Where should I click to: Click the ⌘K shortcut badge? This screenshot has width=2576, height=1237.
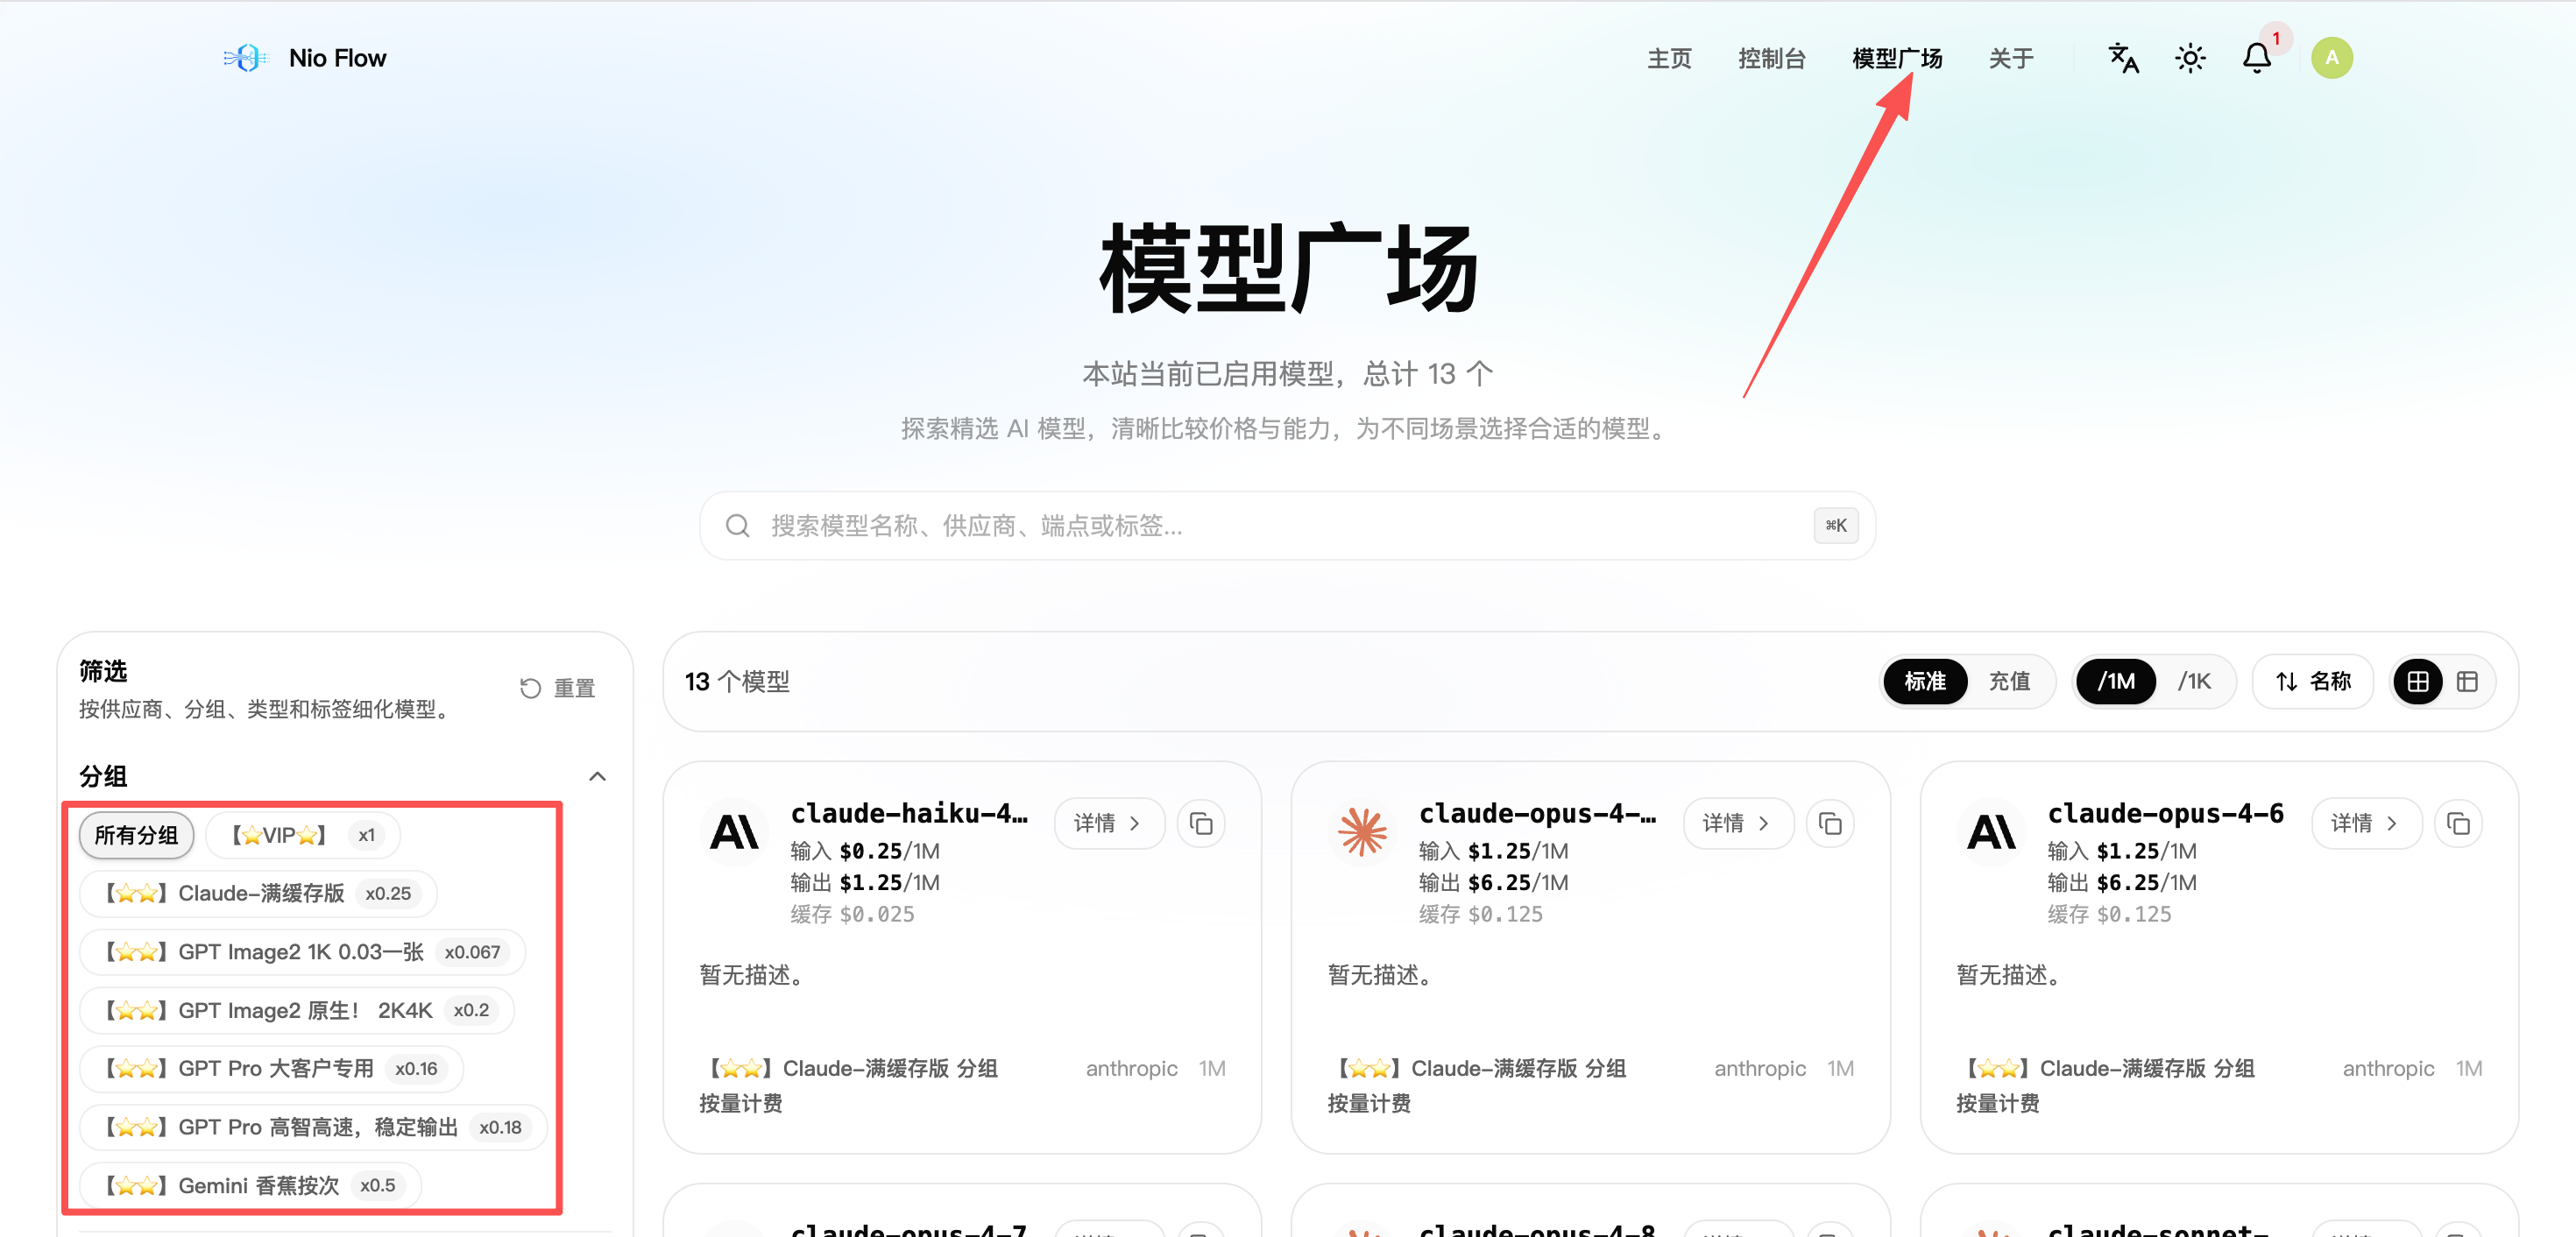[x=1836, y=525]
